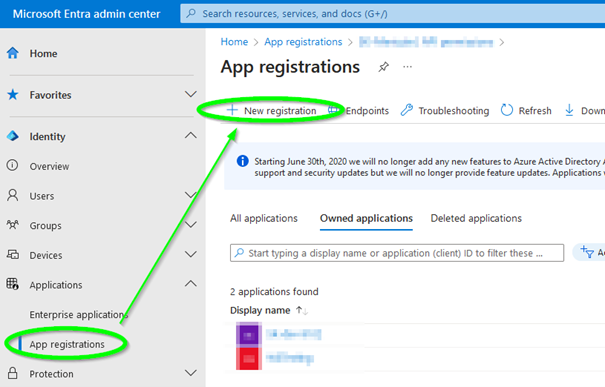Expand the Users submenu chevron
Screen dimensions: 605x387
pos(191,195)
